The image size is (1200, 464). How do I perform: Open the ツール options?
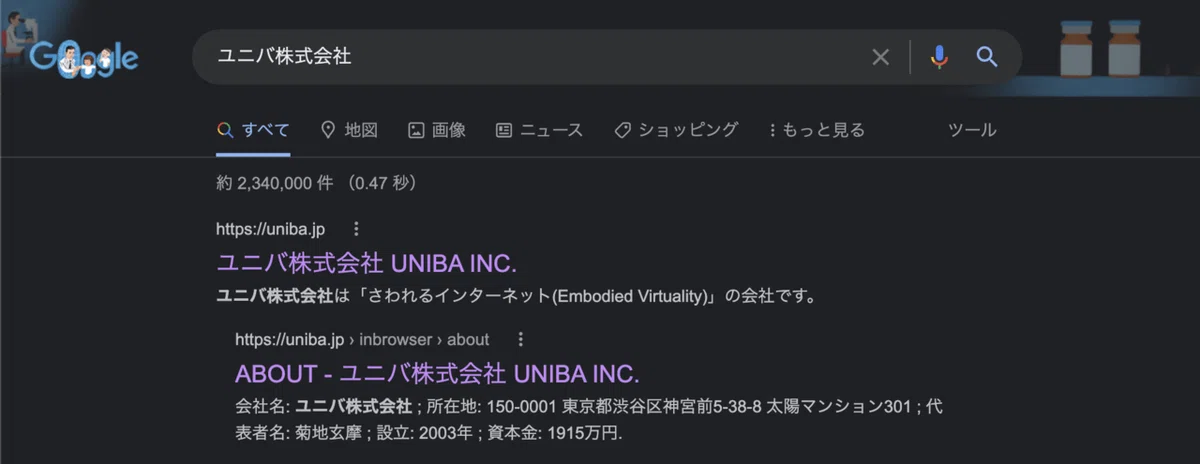[972, 130]
